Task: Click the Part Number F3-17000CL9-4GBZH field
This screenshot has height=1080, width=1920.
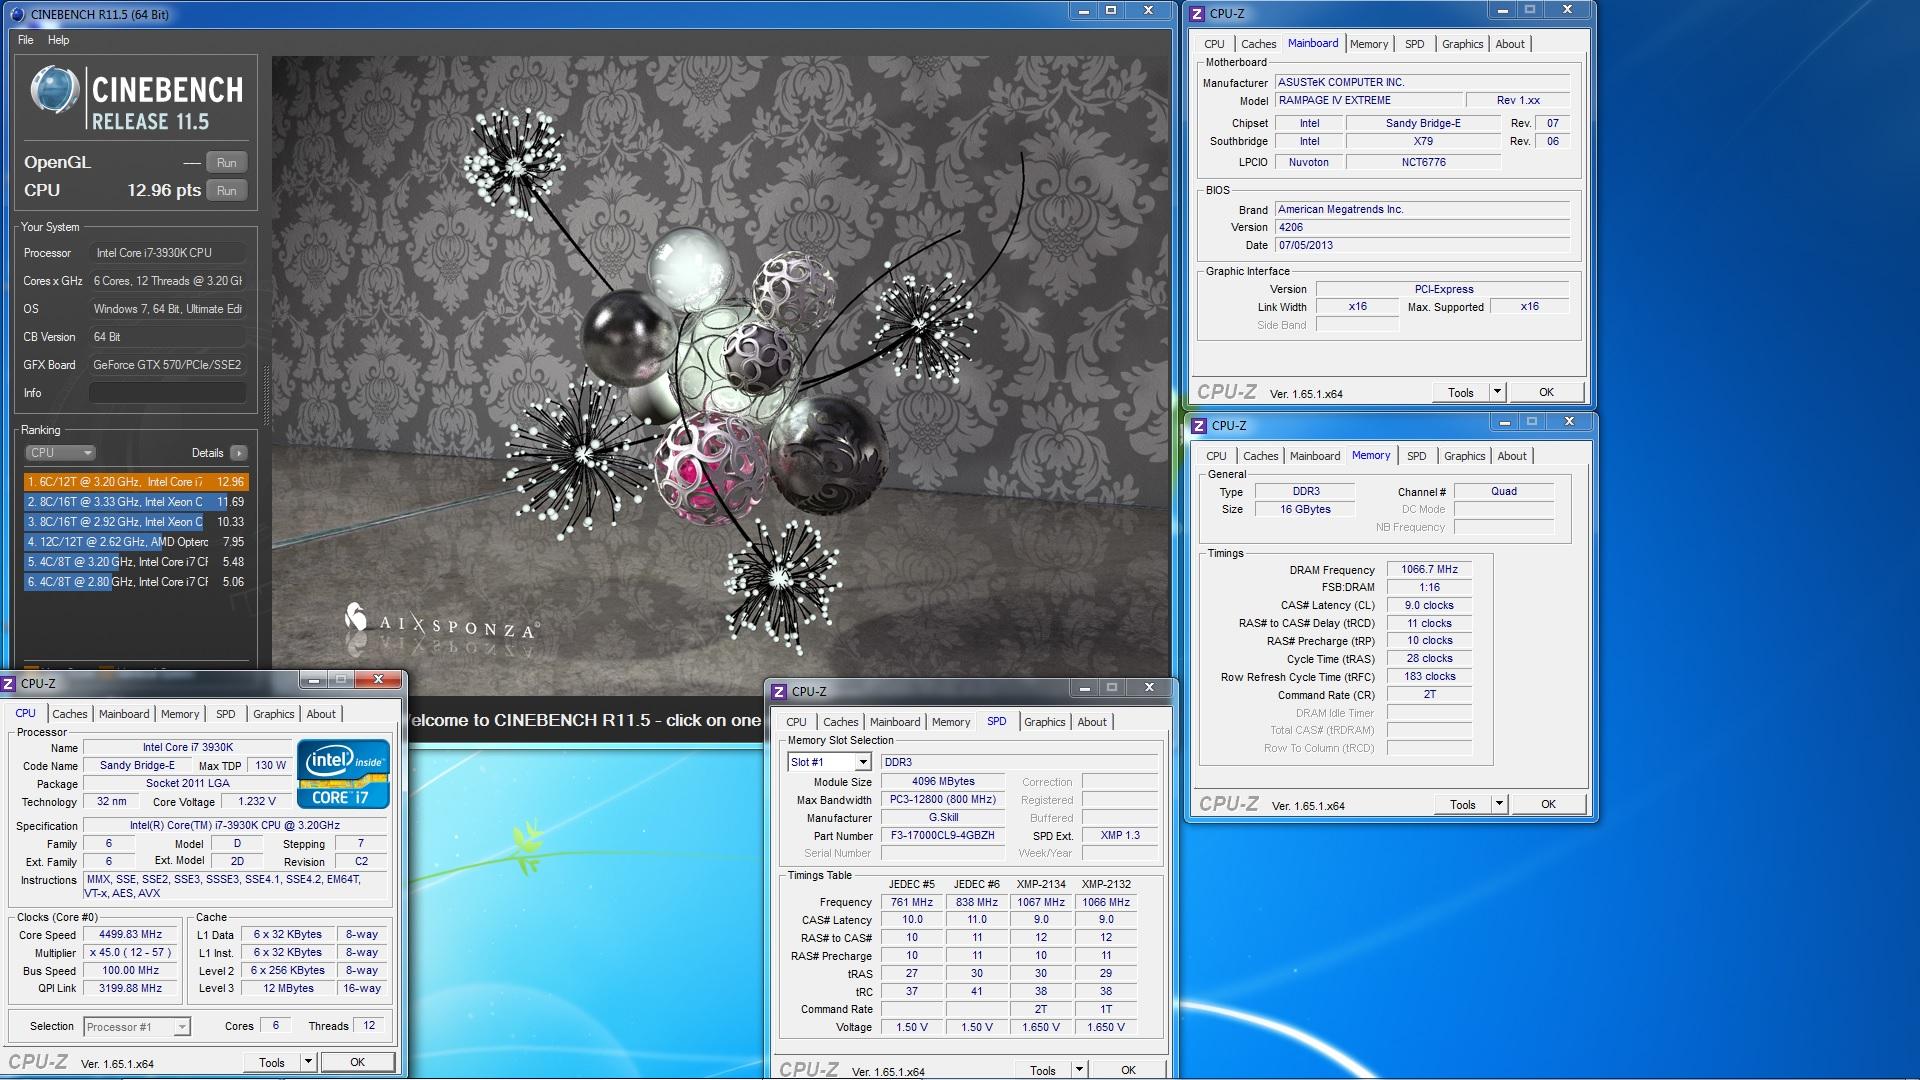Action: point(943,836)
